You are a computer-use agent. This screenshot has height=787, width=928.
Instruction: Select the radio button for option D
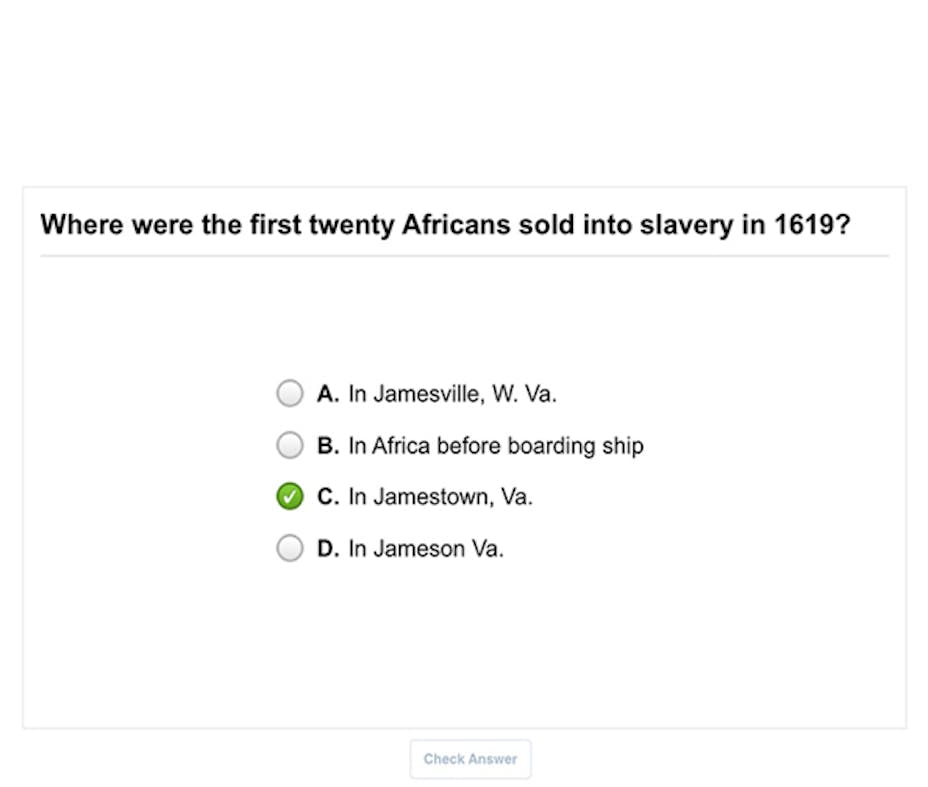(289, 548)
